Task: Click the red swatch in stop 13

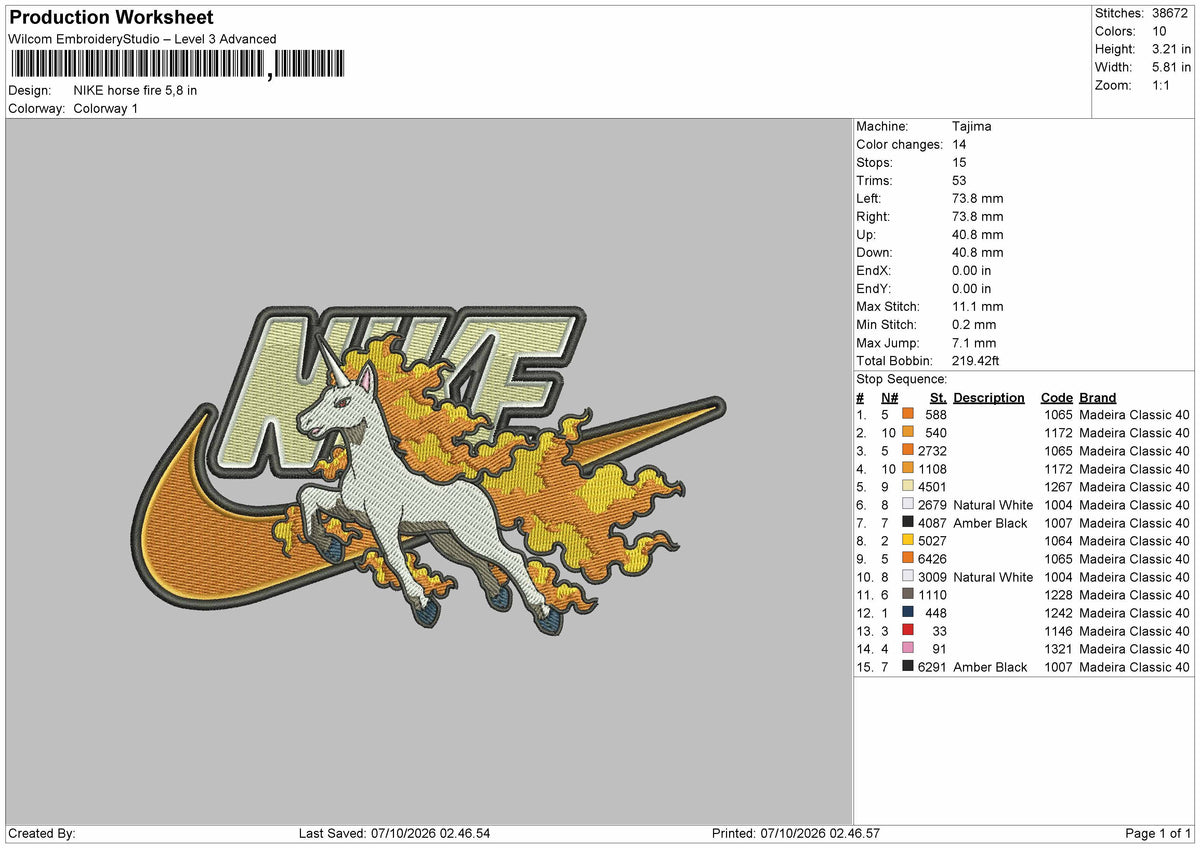Action: [908, 629]
